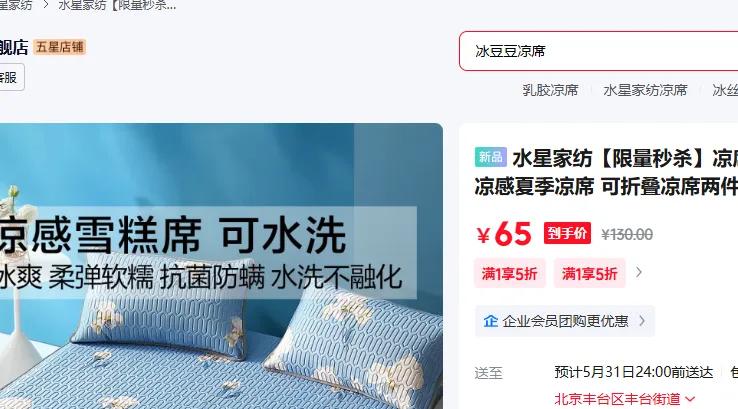Select the 水星家纺凉席 search suggestion
This screenshot has height=409, width=738.
click(645, 90)
